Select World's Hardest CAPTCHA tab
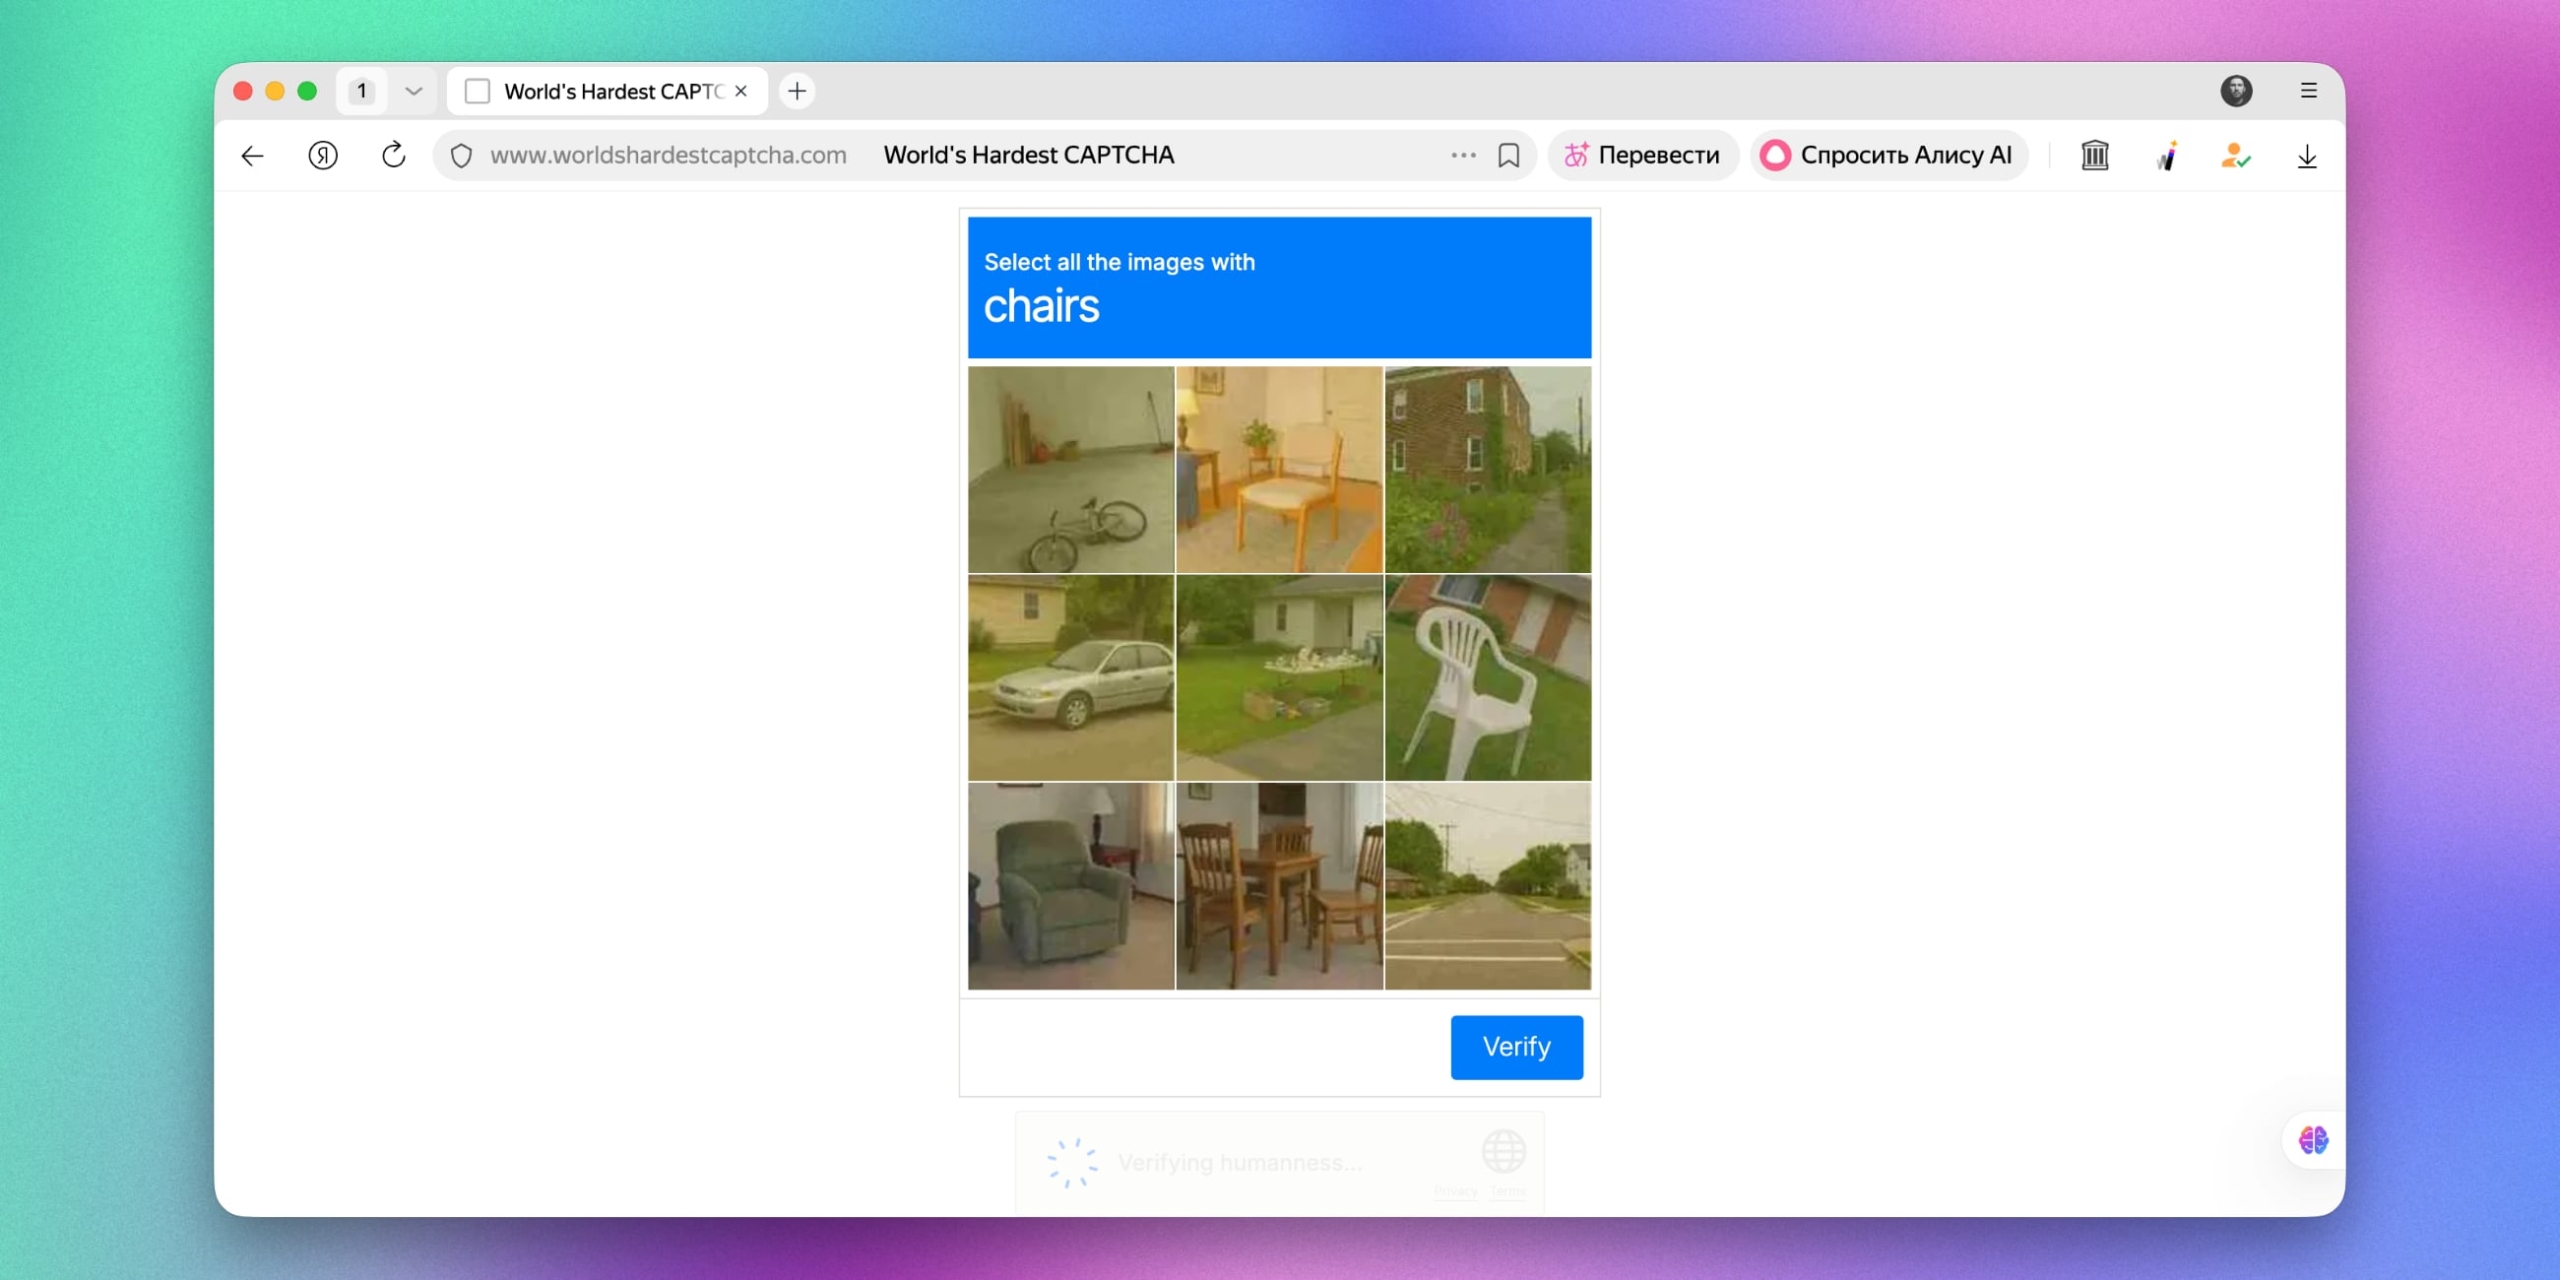This screenshot has width=2560, height=1280. click(x=607, y=91)
